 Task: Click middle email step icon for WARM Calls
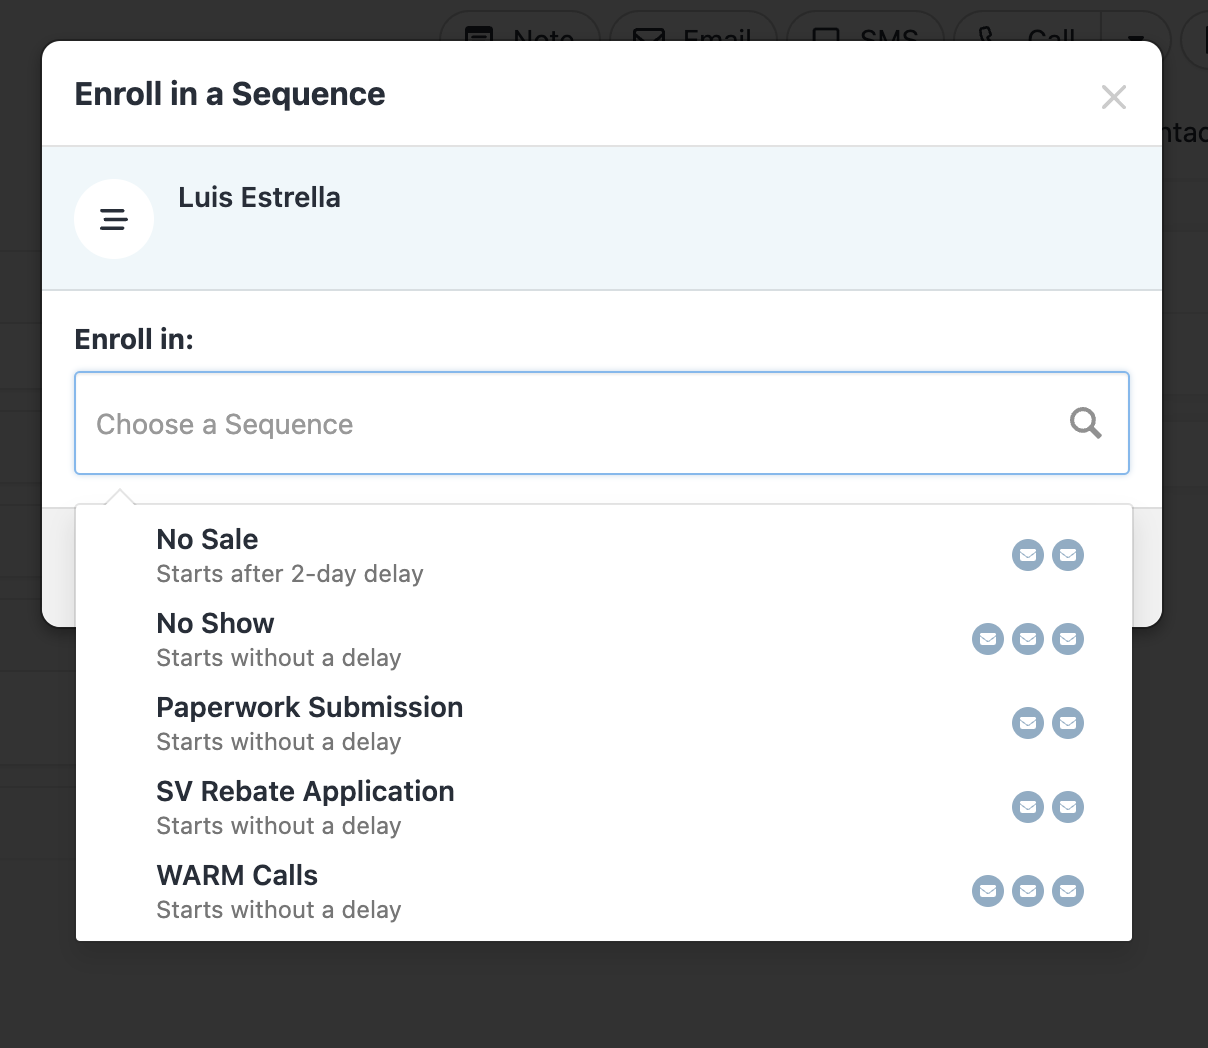pyautogui.click(x=1028, y=891)
